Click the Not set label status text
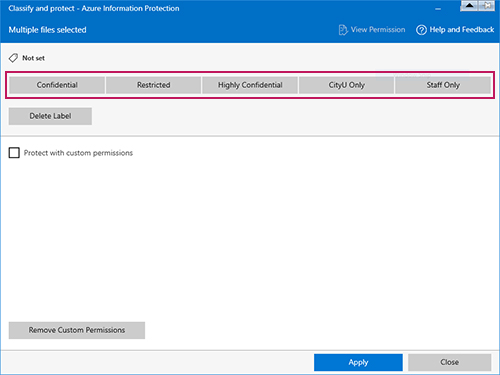Image resolution: width=500 pixels, height=375 pixels. pyautogui.click(x=33, y=58)
